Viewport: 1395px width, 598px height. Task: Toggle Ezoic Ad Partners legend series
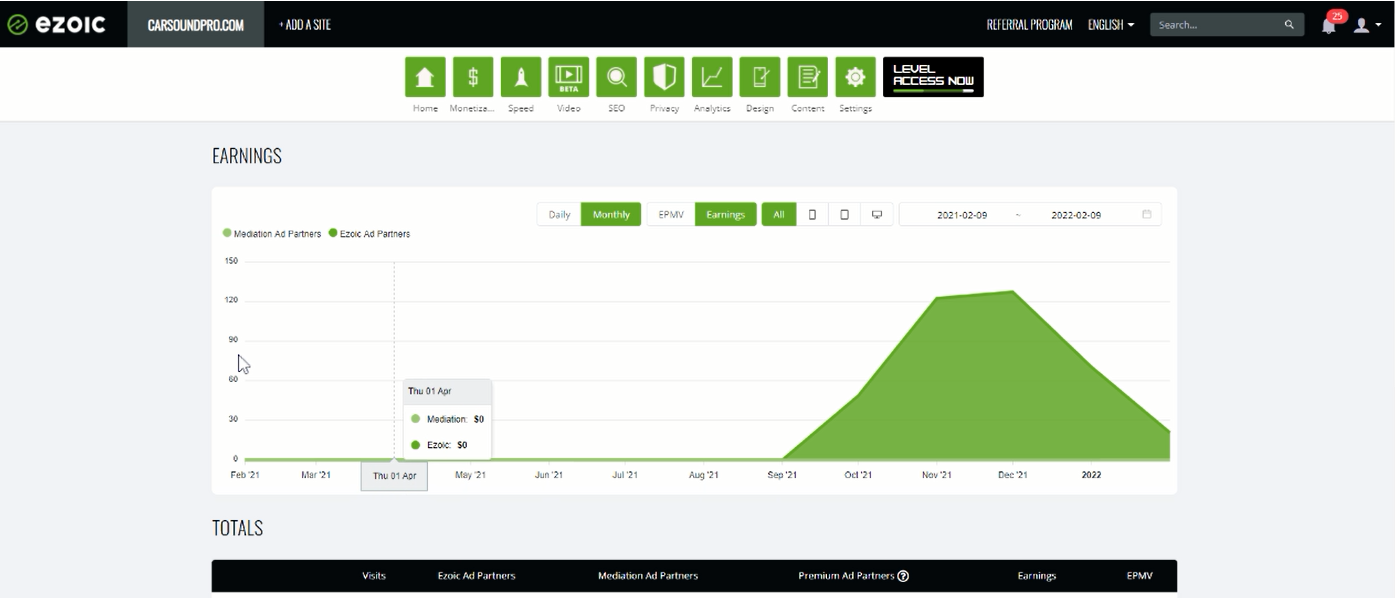pos(369,234)
